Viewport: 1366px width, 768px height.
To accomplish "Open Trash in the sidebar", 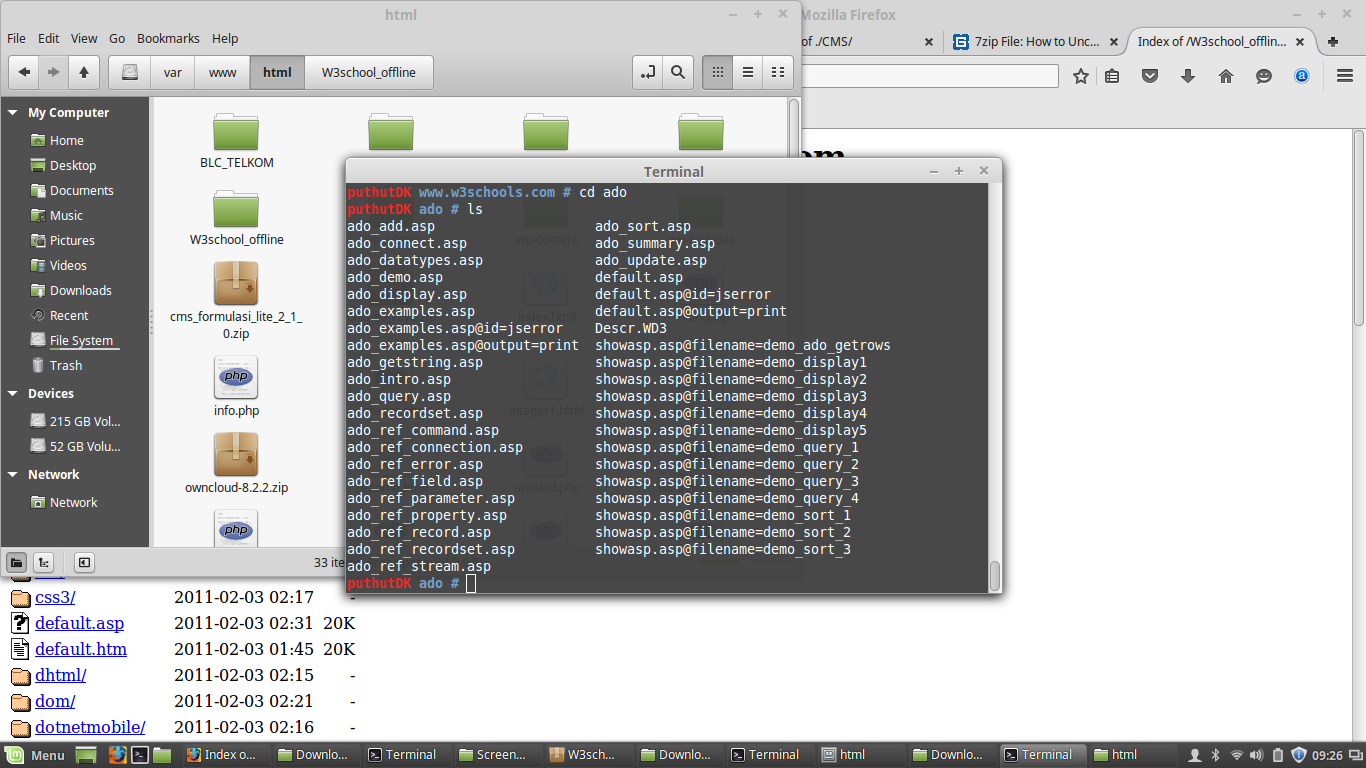I will click(66, 365).
